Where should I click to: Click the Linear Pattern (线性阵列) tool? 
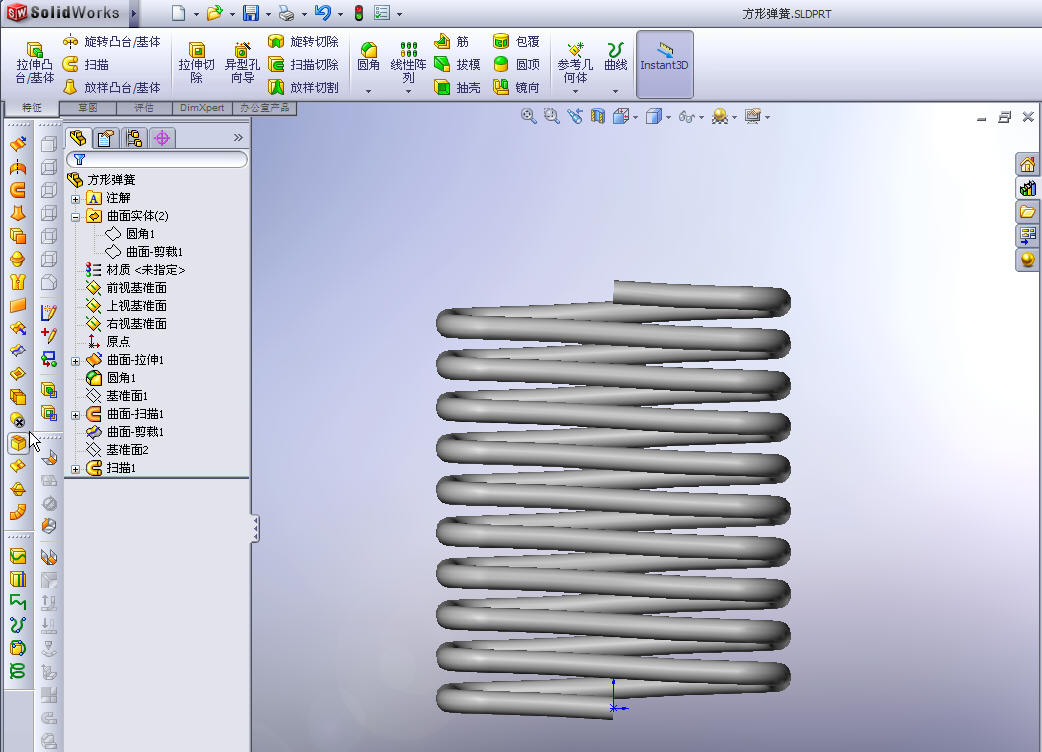[408, 63]
